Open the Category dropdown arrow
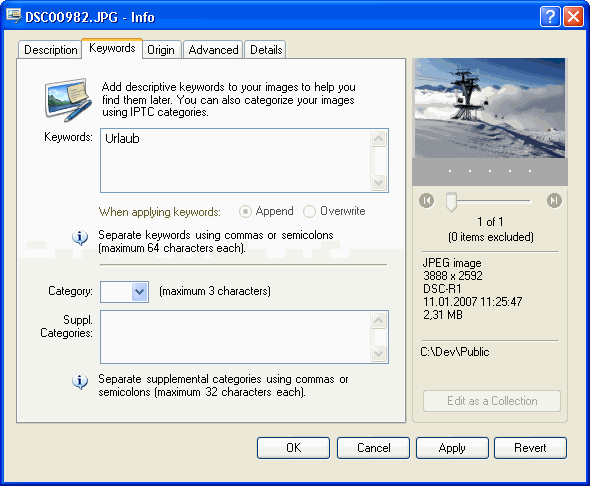The image size is (590, 486). pyautogui.click(x=140, y=292)
